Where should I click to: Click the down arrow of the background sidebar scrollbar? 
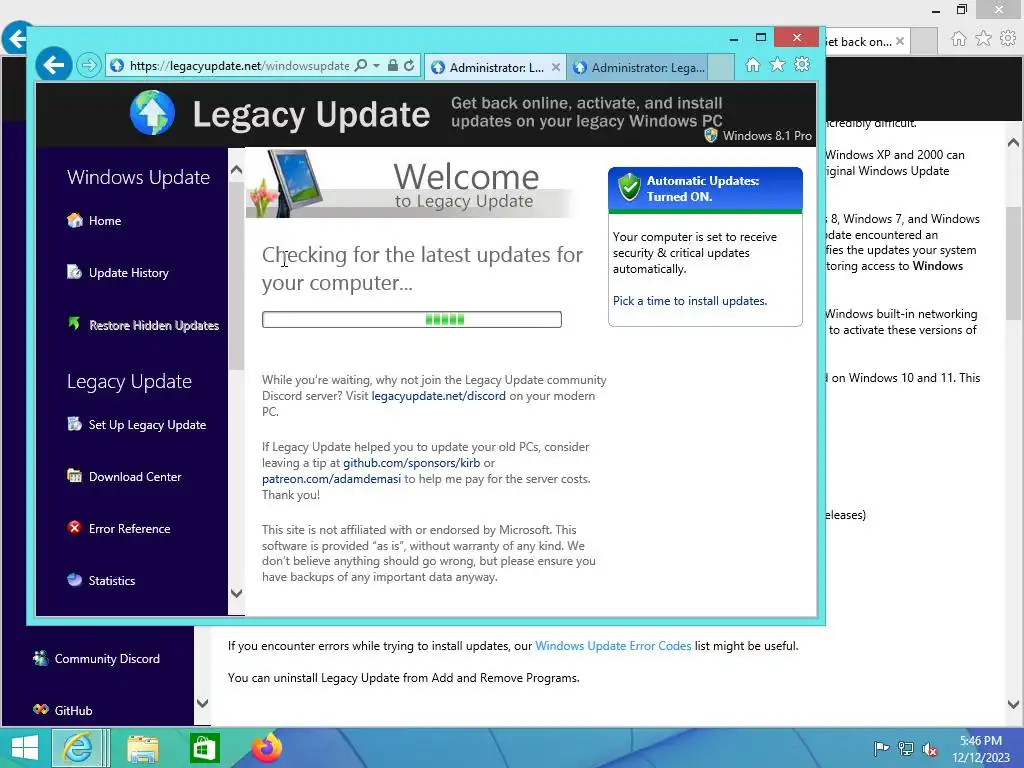click(202, 703)
